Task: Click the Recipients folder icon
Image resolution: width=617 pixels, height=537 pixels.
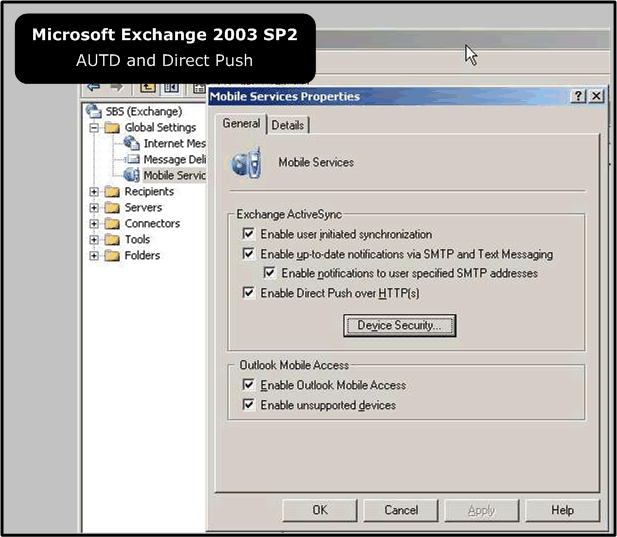Action: click(113, 192)
